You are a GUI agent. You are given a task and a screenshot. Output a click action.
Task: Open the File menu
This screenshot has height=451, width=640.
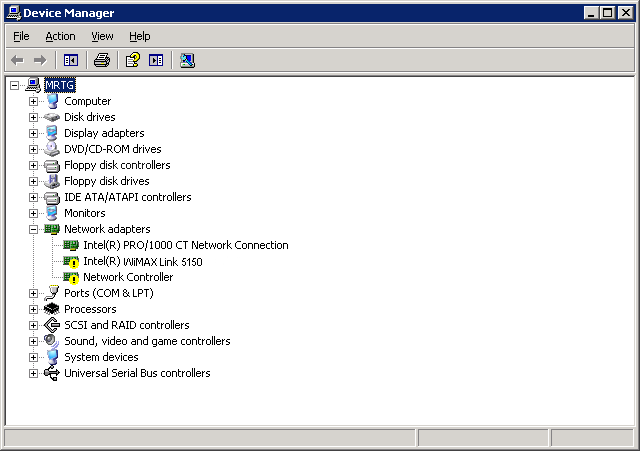pyautogui.click(x=21, y=36)
